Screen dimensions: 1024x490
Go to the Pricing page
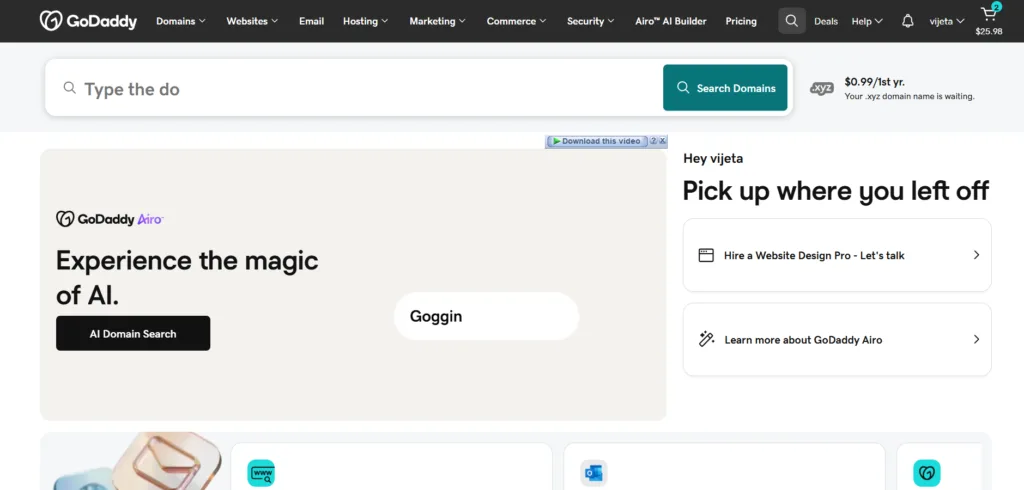[x=741, y=21]
